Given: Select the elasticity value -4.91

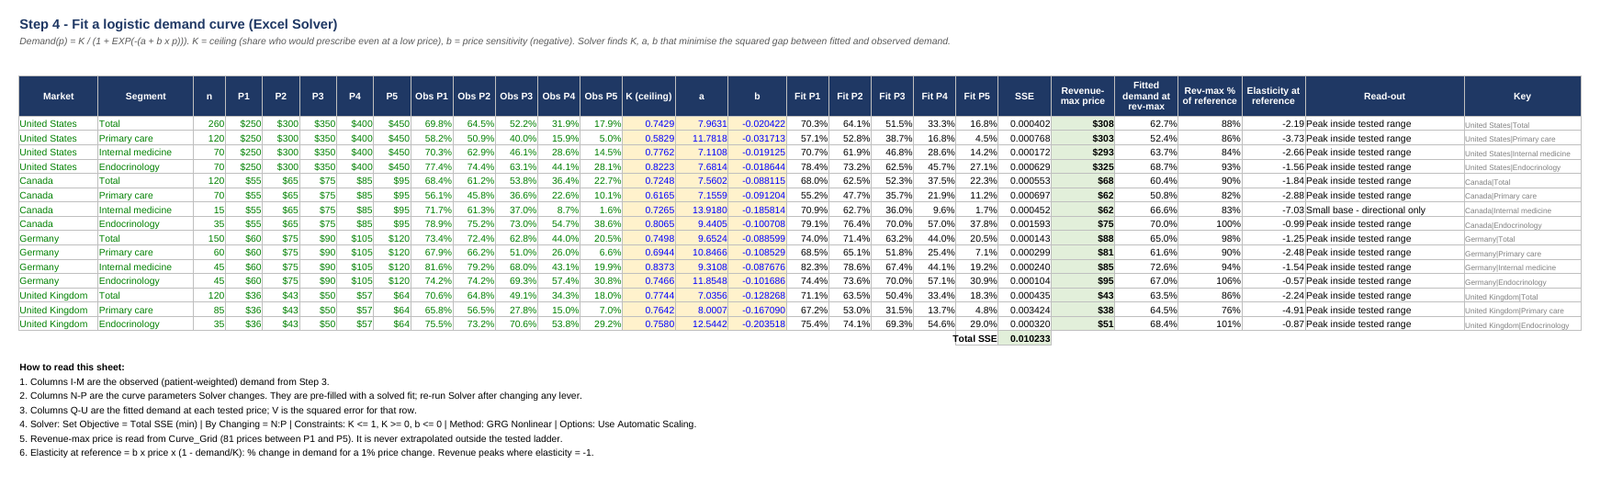Looking at the screenshot, I should click(x=1273, y=310).
